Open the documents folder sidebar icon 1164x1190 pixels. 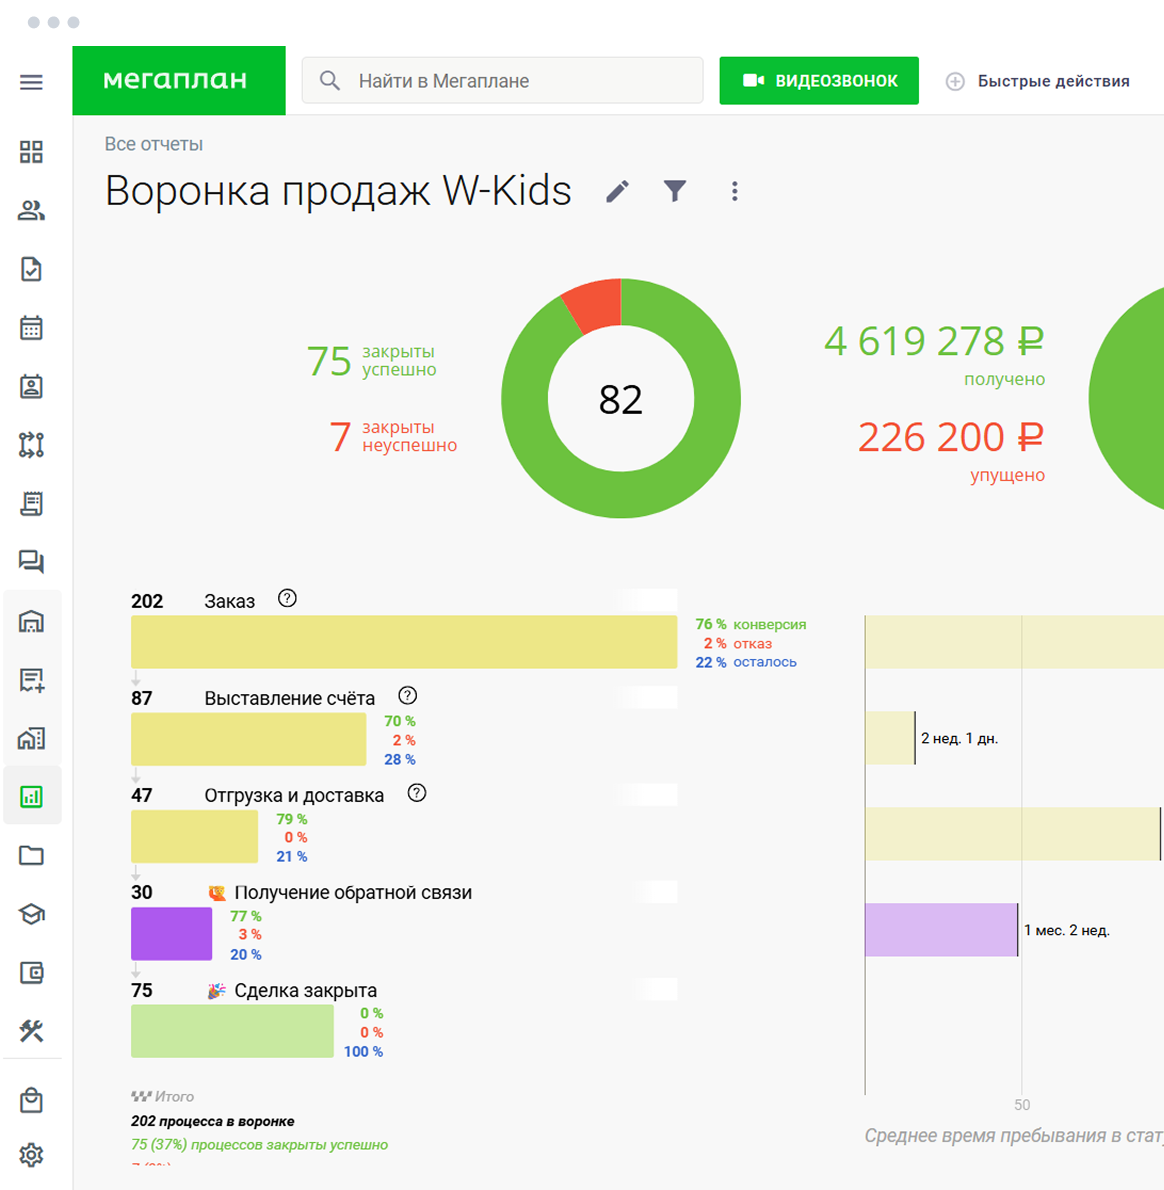click(31, 855)
